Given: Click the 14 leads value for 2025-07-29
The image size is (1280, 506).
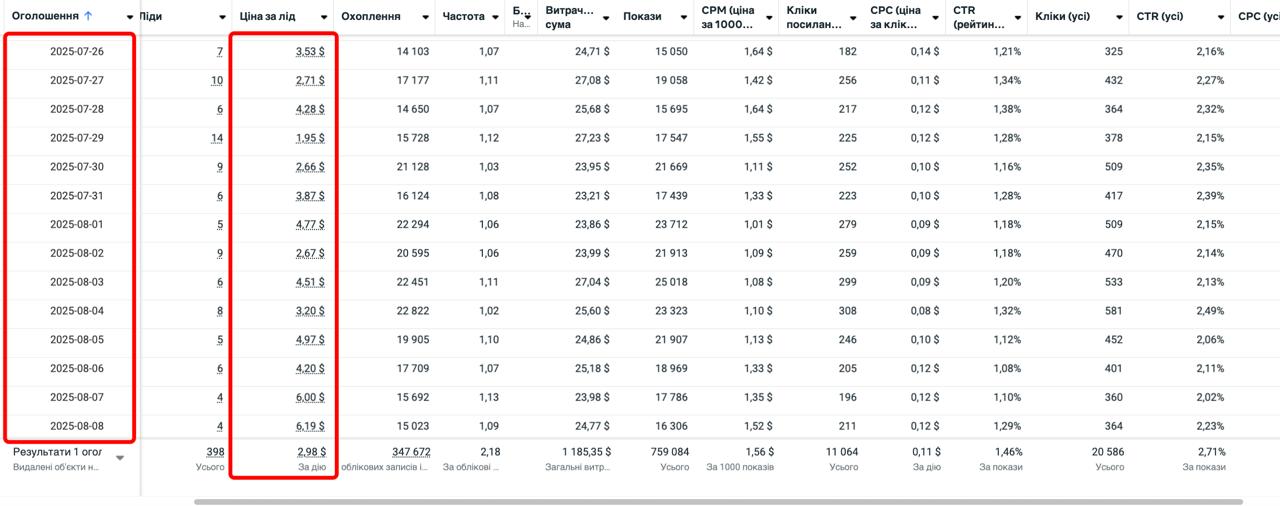Looking at the screenshot, I should pos(217,138).
